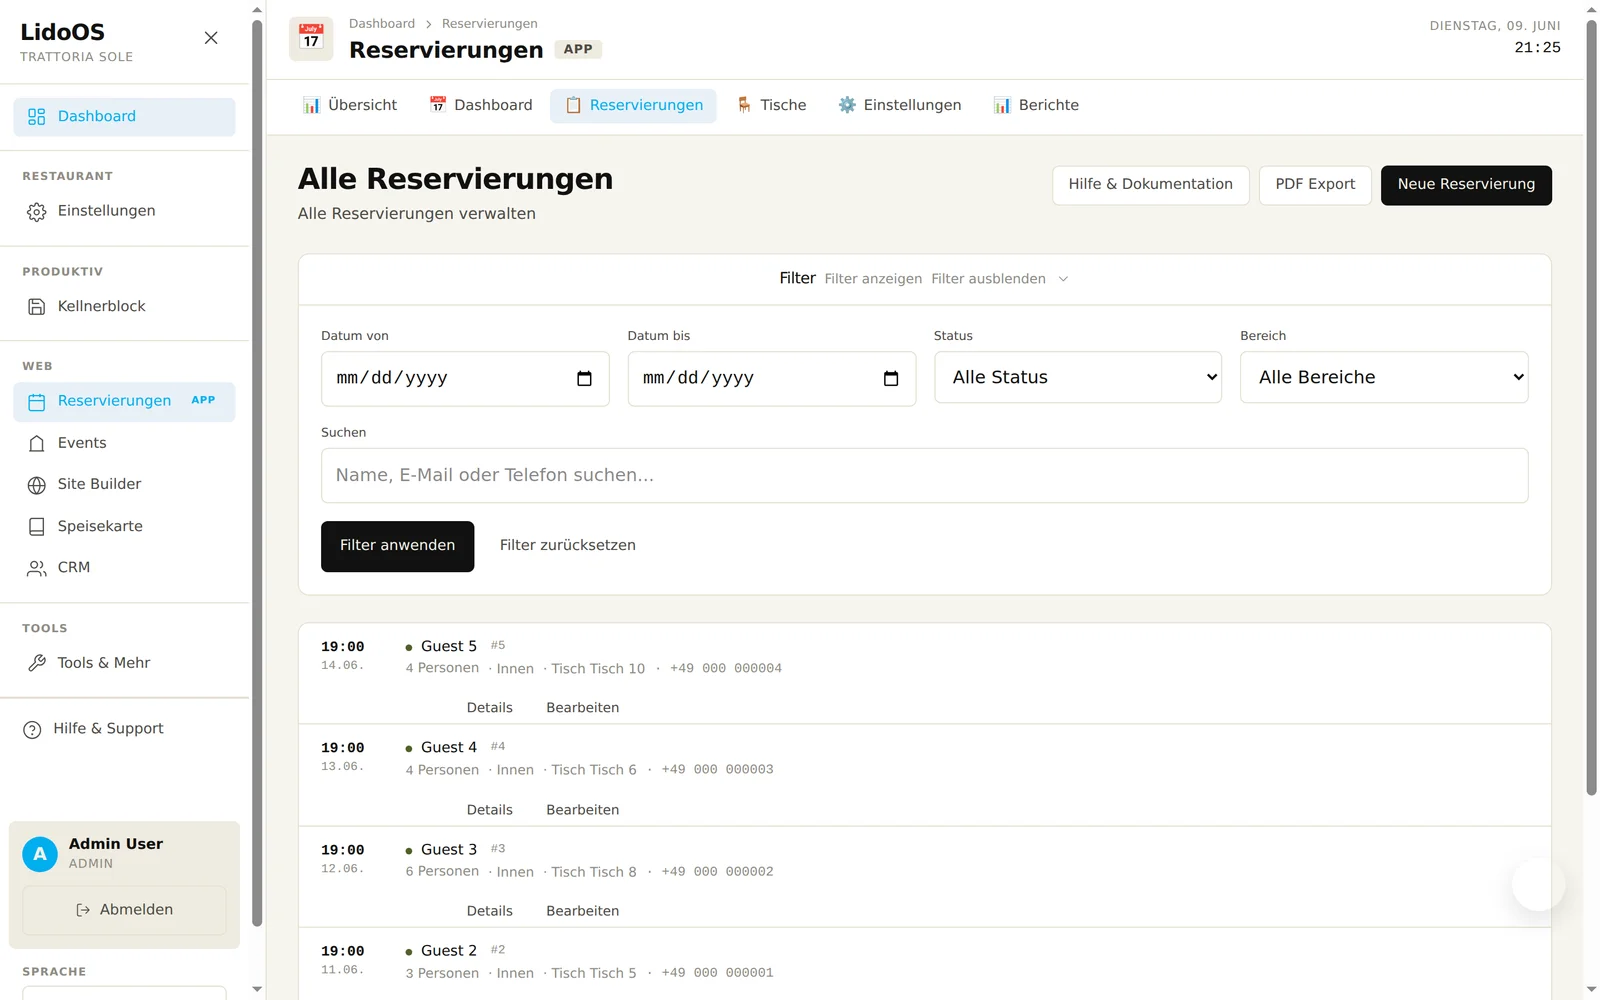Click the Einstellungen gear icon in sidebar
This screenshot has height=1000, width=1600.
click(x=37, y=212)
